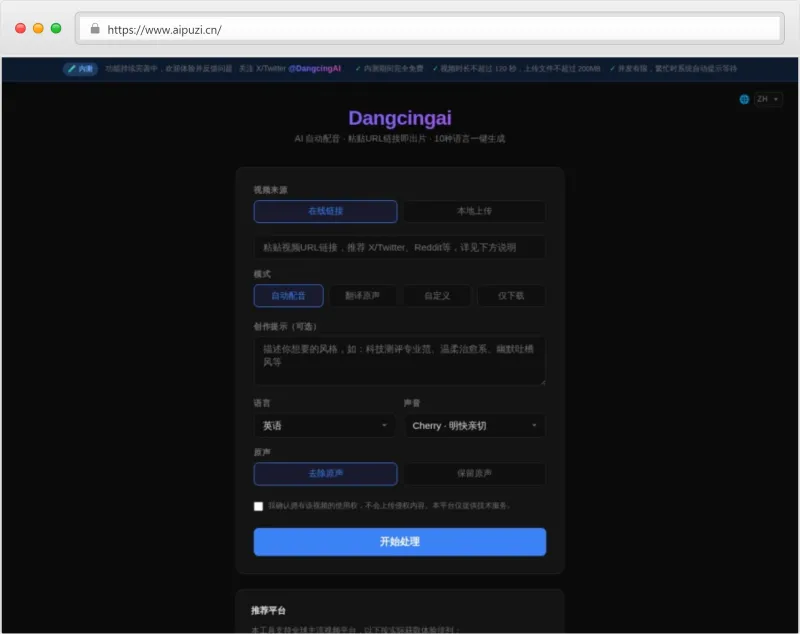Click the video URL input field
This screenshot has height=634, width=800.
click(x=399, y=246)
